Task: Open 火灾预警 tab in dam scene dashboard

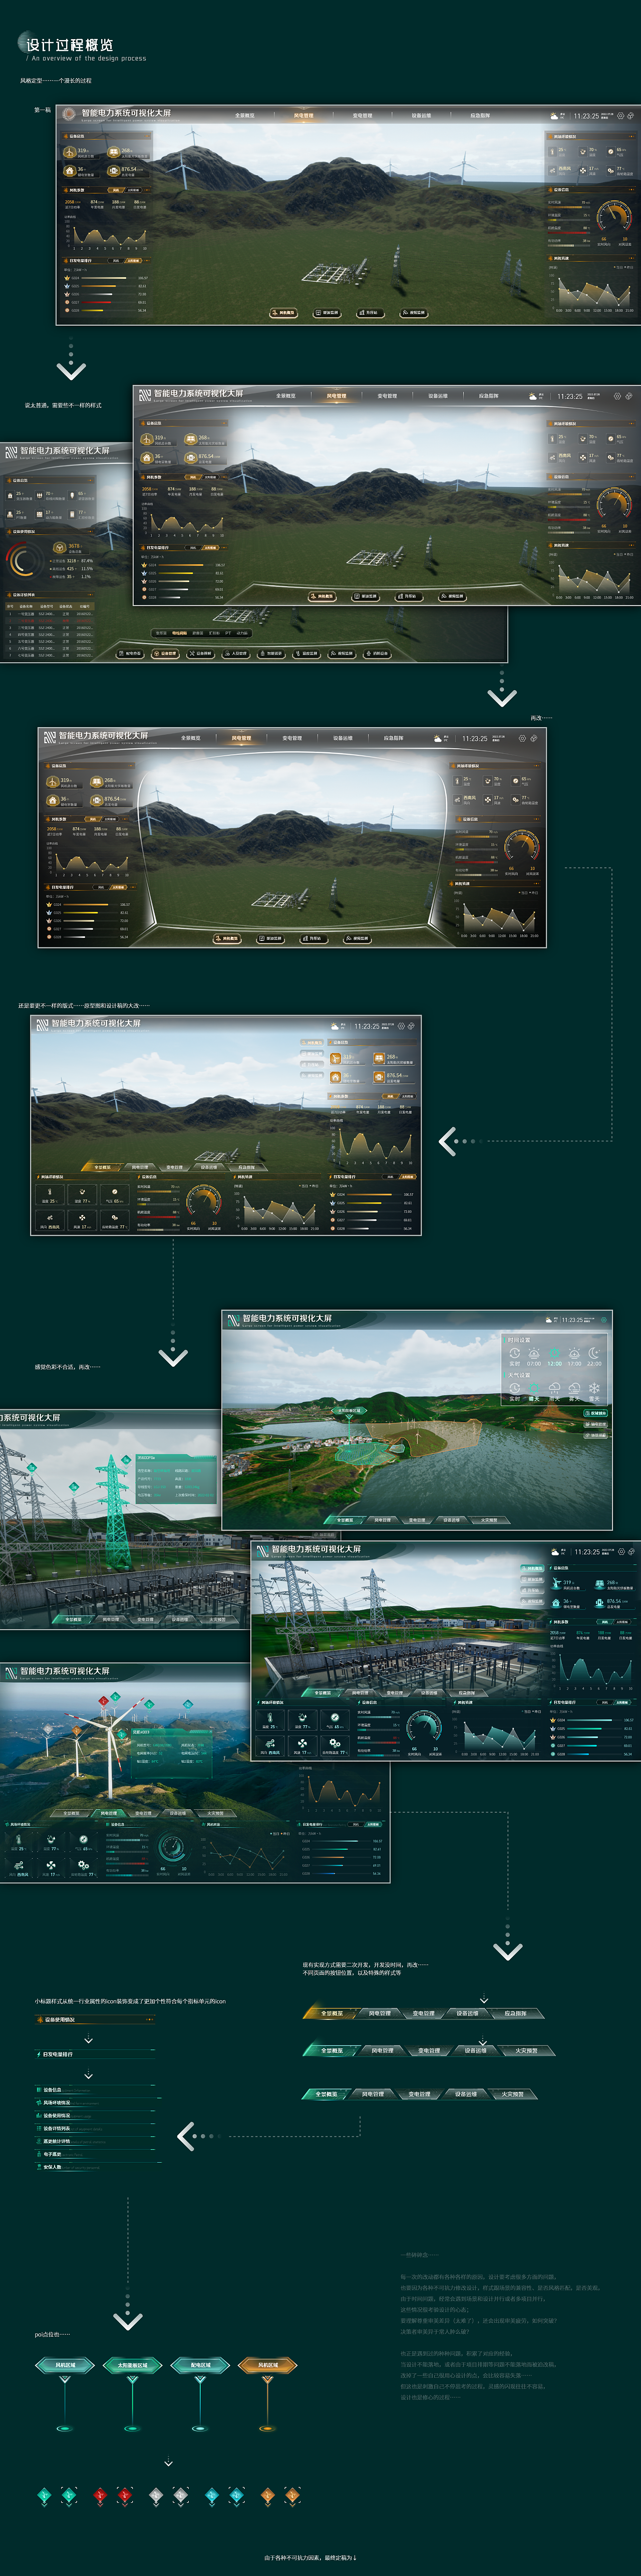Action: tap(488, 1520)
